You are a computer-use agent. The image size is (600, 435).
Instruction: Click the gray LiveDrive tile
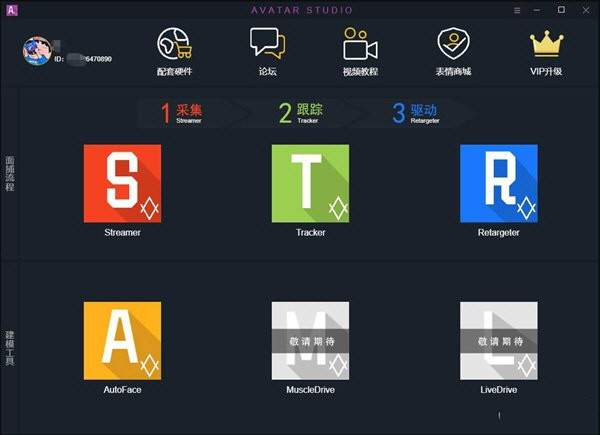pyautogui.click(x=498, y=340)
